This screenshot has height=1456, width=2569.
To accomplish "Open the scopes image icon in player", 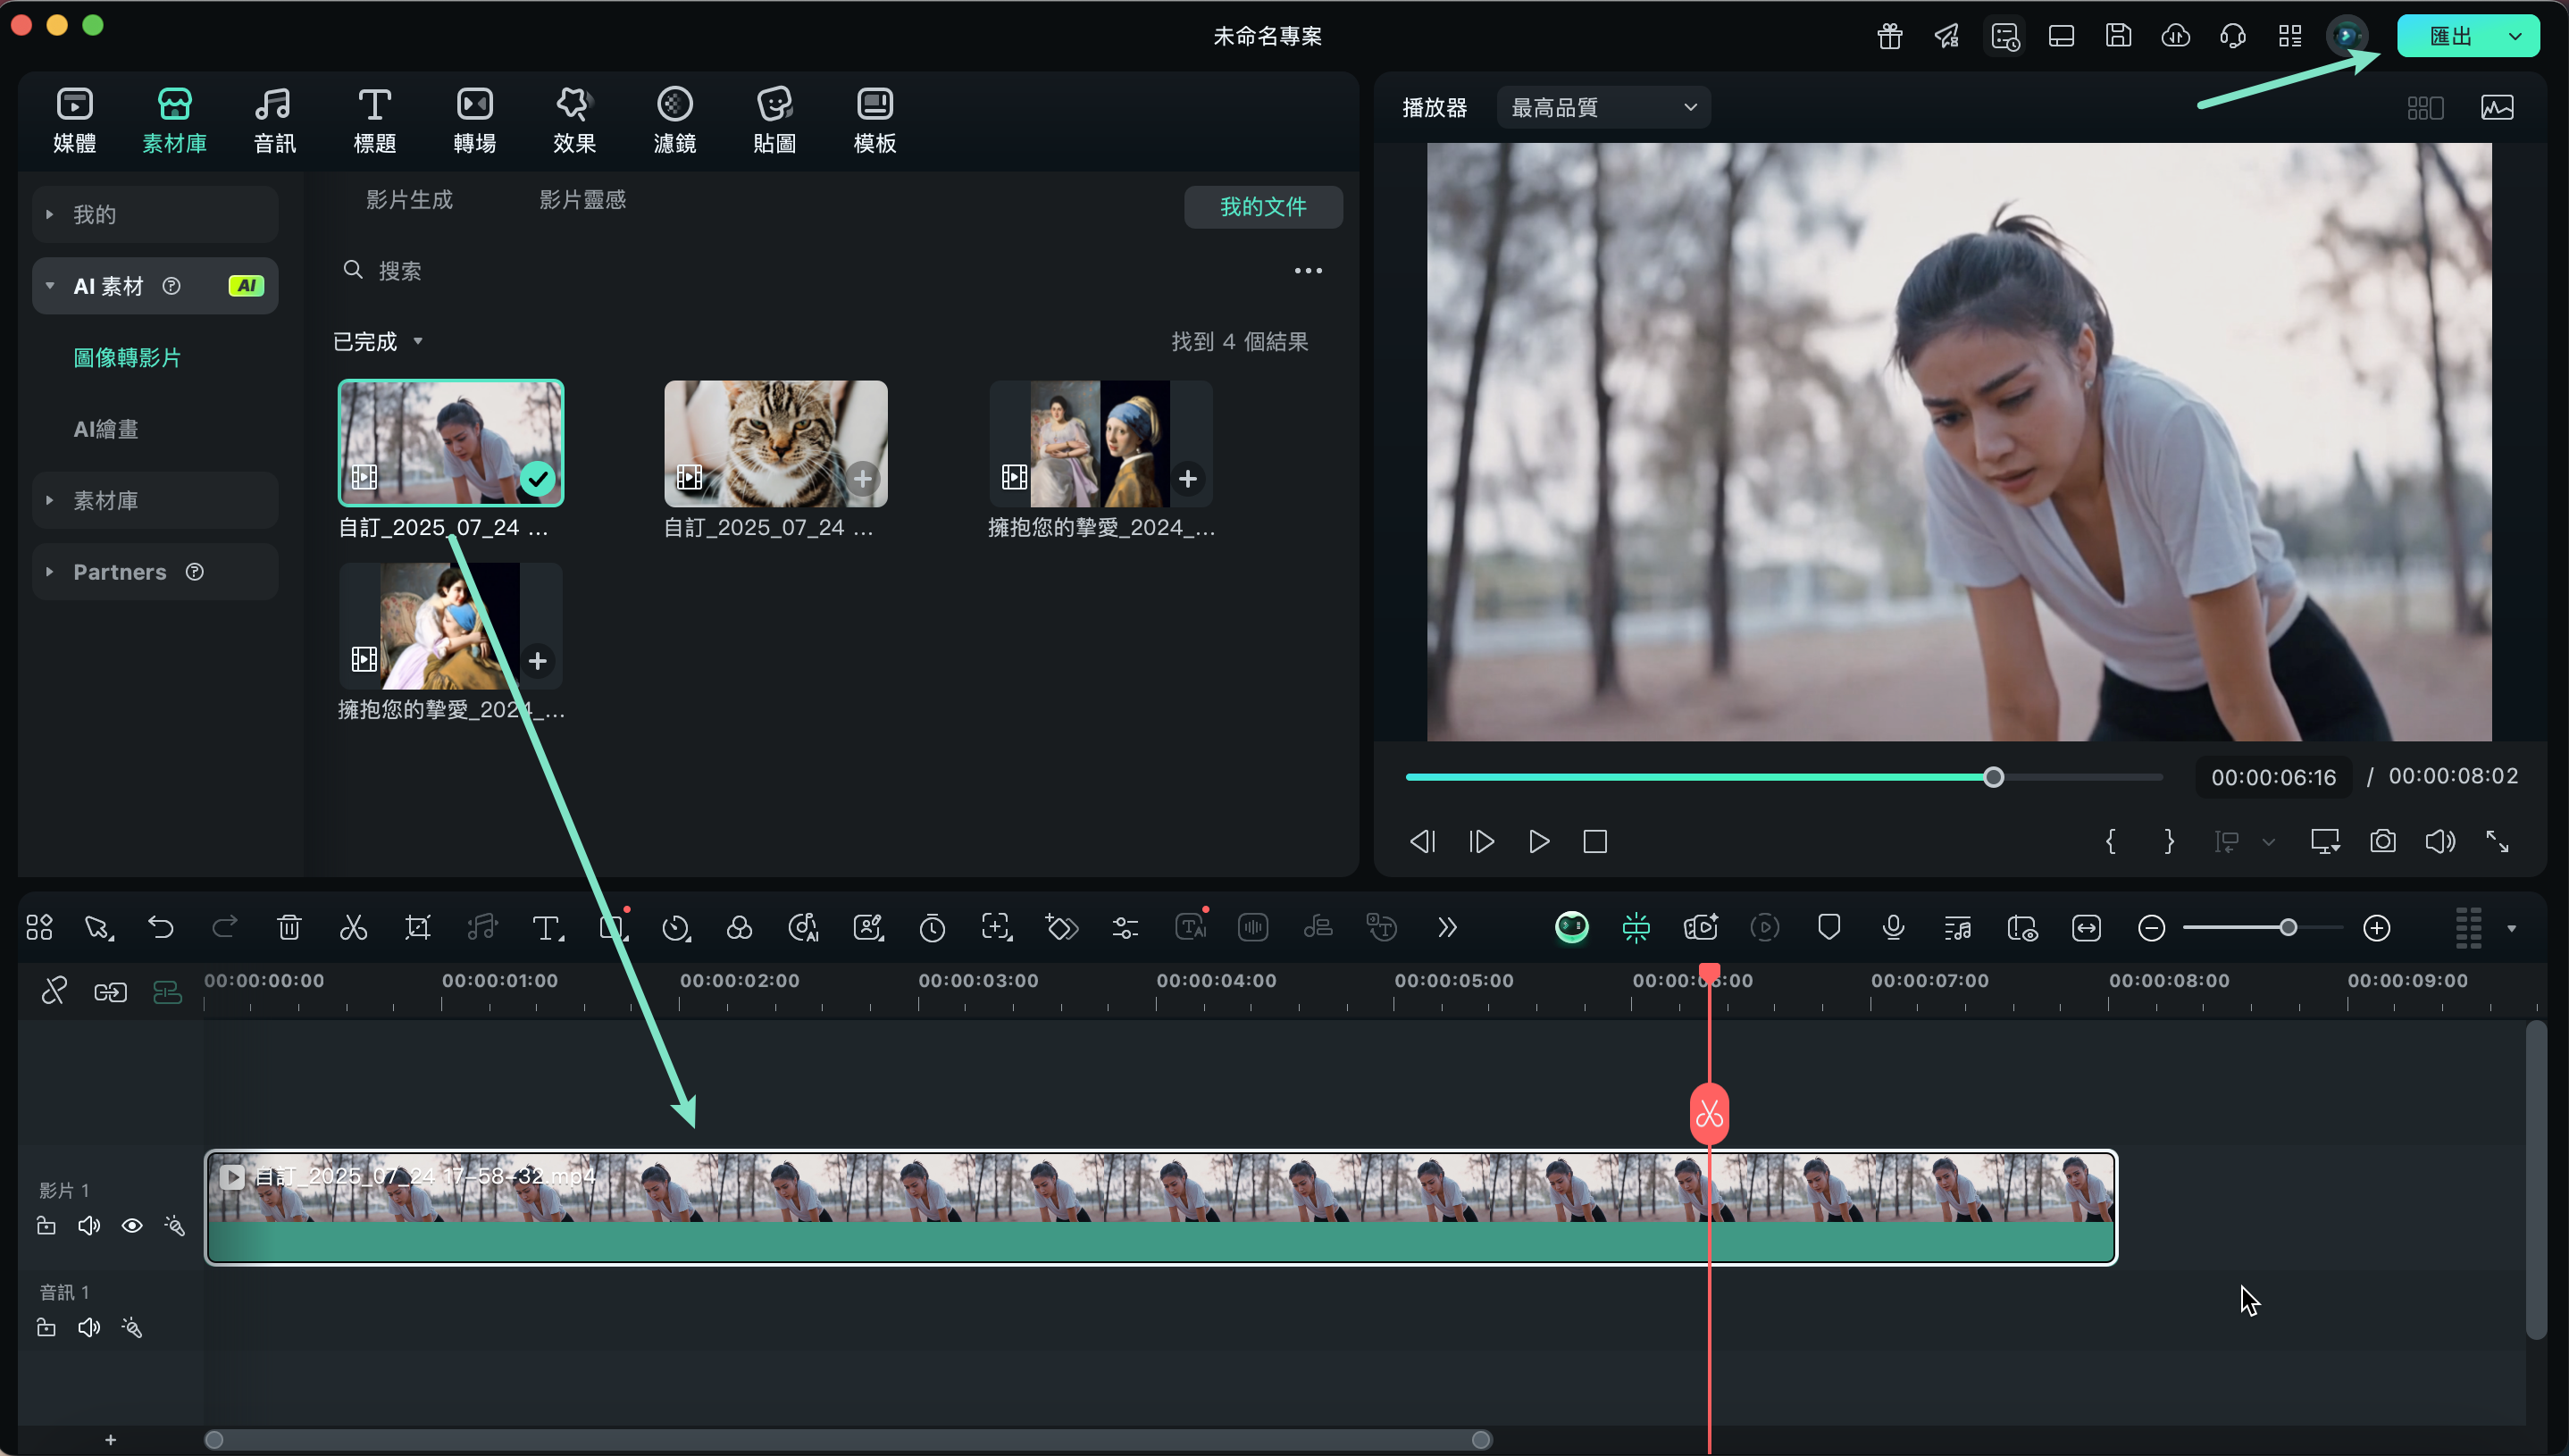I will [2497, 107].
